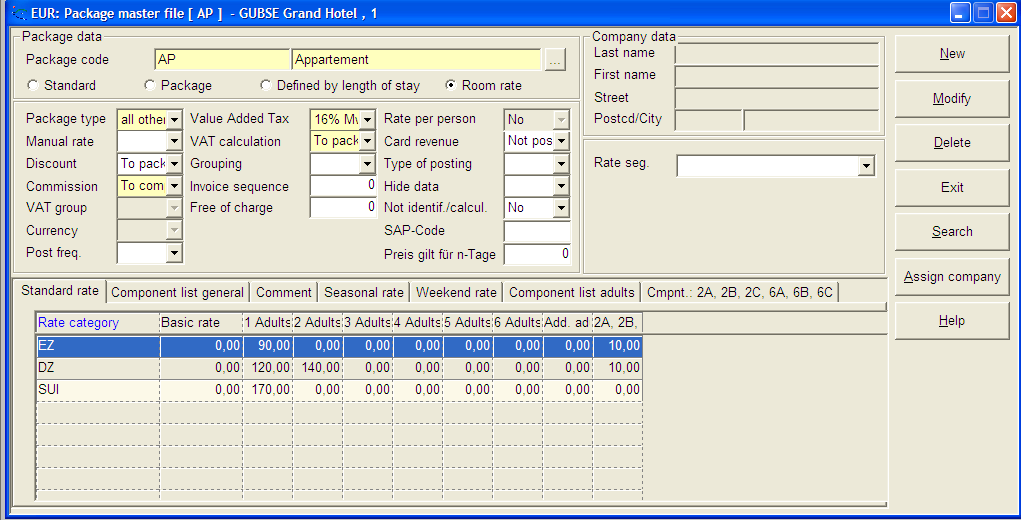The width and height of the screenshot is (1021, 520).
Task: Select the SUI rate category row
Action: [x=339, y=390]
